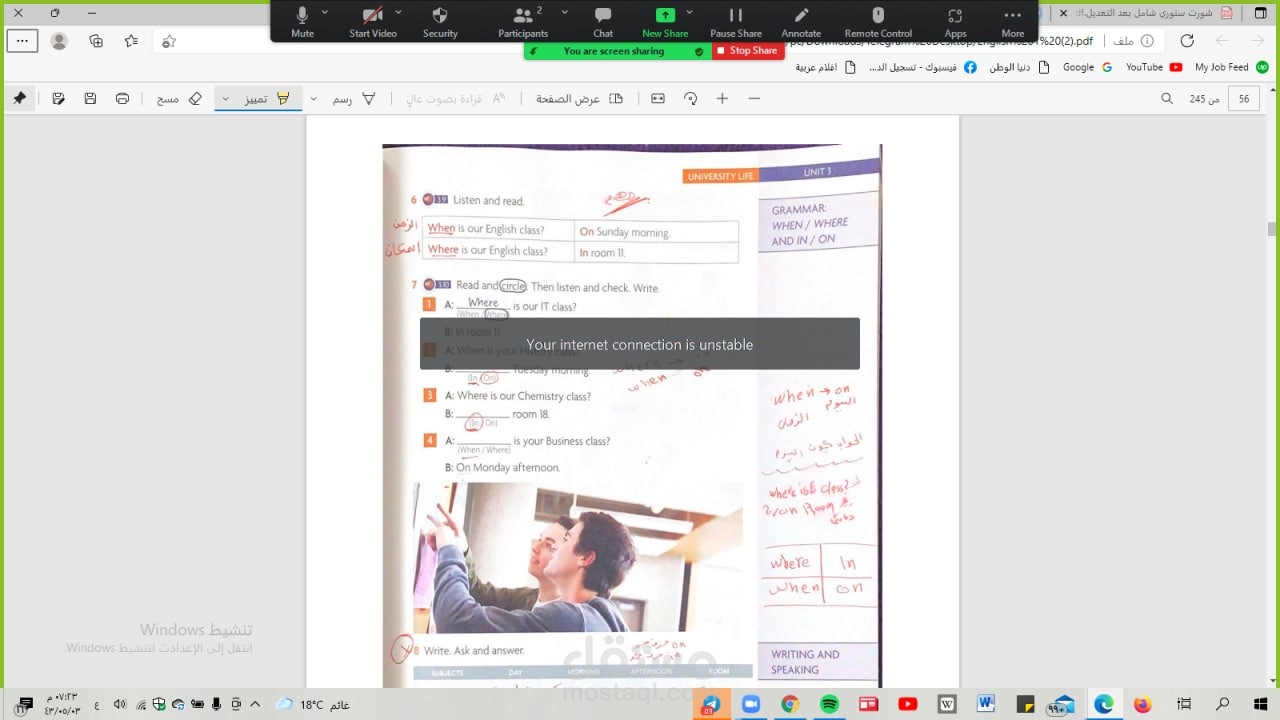Add this page to favorites star
1280x720 pixels.
[169, 41]
